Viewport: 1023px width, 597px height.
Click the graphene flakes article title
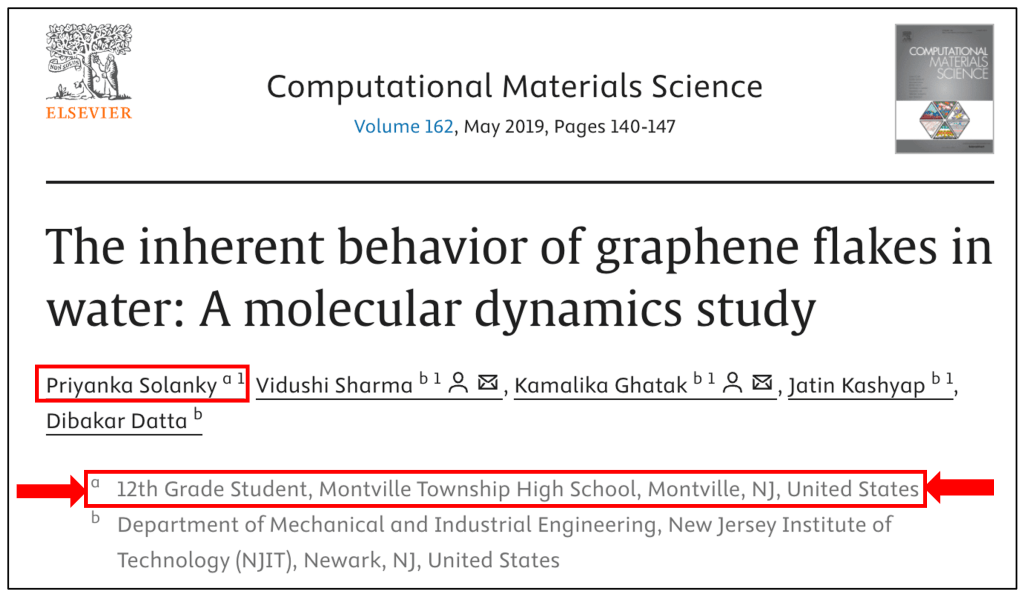519,277
